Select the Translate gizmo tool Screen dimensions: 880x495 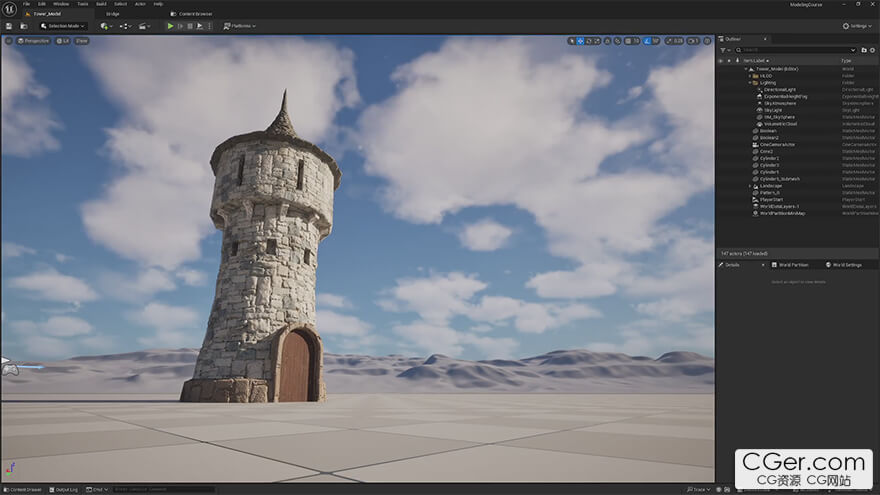coord(580,41)
